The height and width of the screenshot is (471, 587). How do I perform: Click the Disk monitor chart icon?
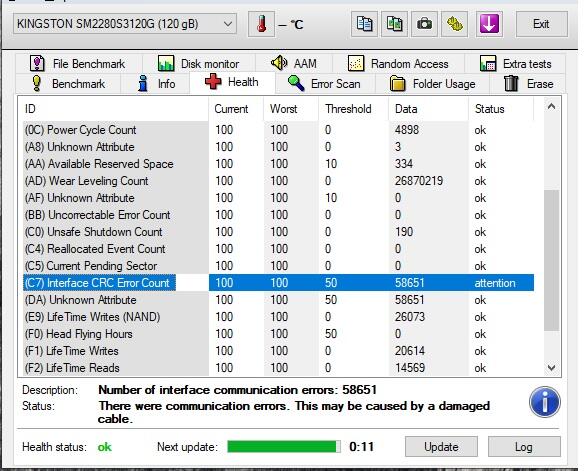(x=166, y=63)
